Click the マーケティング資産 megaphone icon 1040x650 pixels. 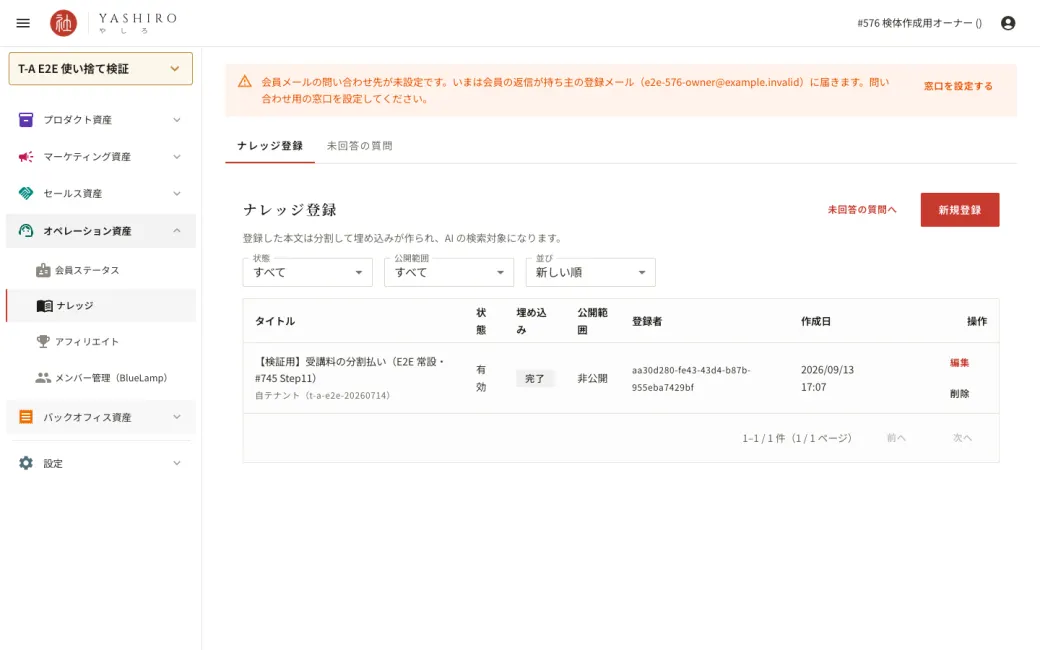pyautogui.click(x=26, y=157)
